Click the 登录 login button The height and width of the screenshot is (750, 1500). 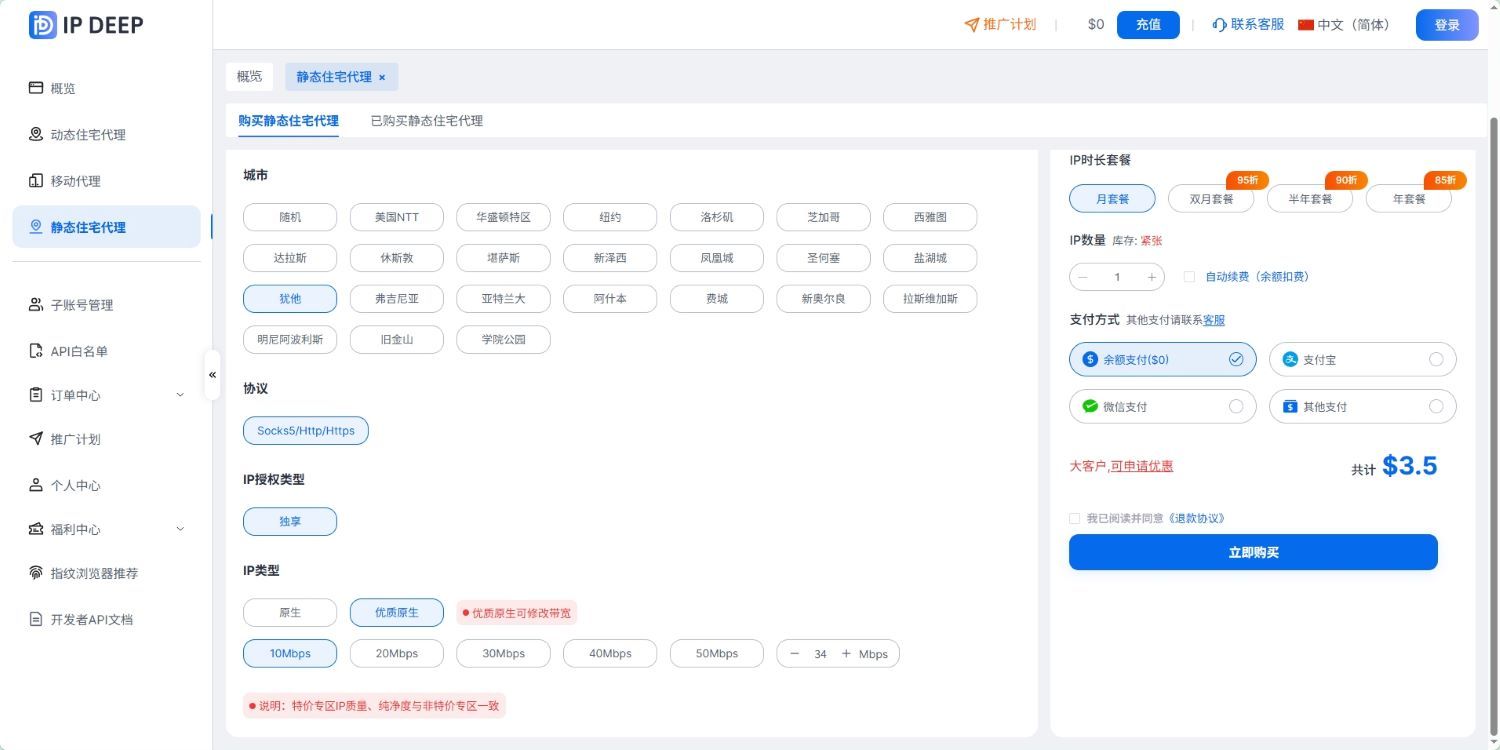click(x=1447, y=25)
